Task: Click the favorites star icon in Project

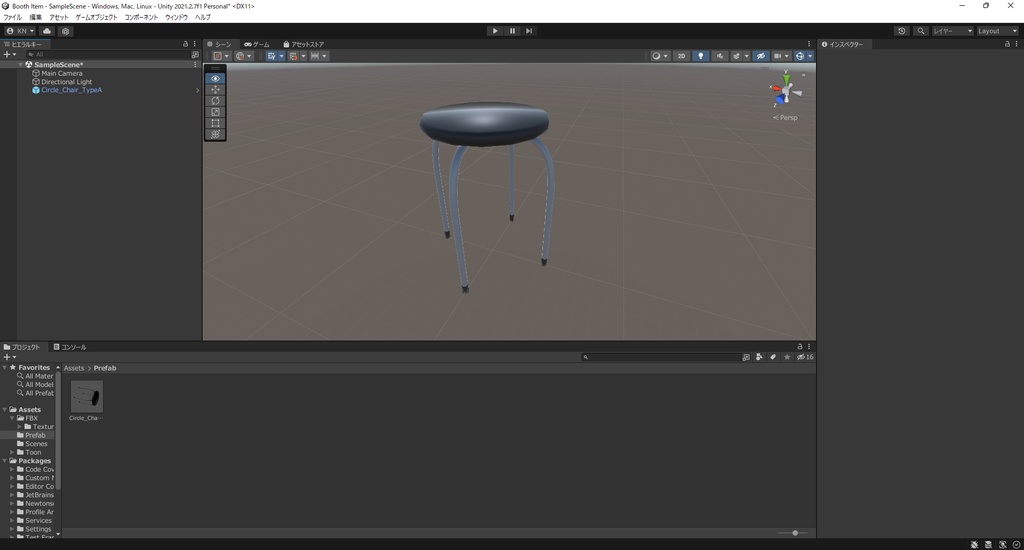Action: [x=787, y=357]
